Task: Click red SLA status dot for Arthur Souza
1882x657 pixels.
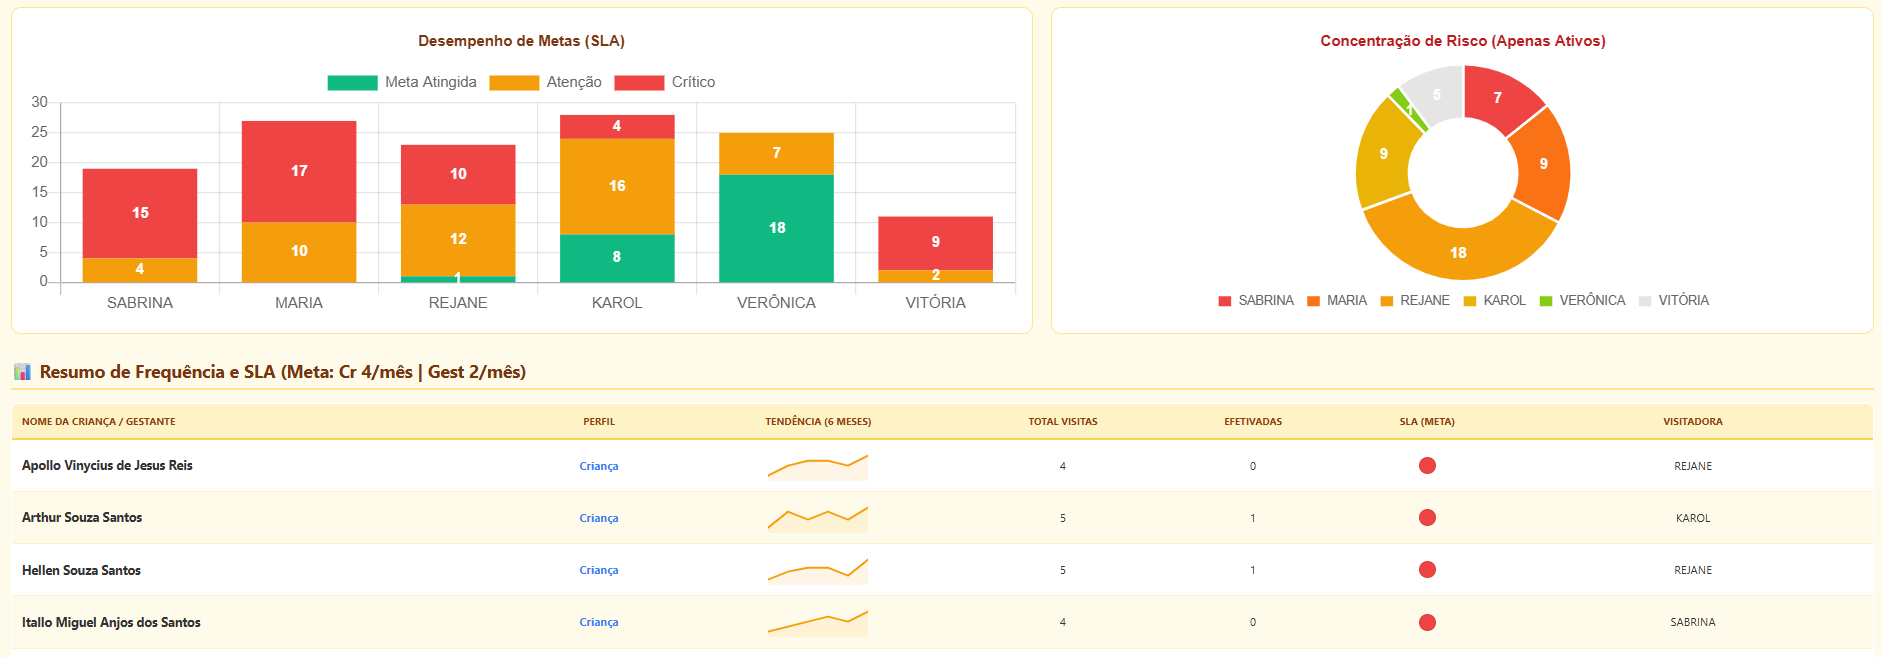Action: point(1427,518)
